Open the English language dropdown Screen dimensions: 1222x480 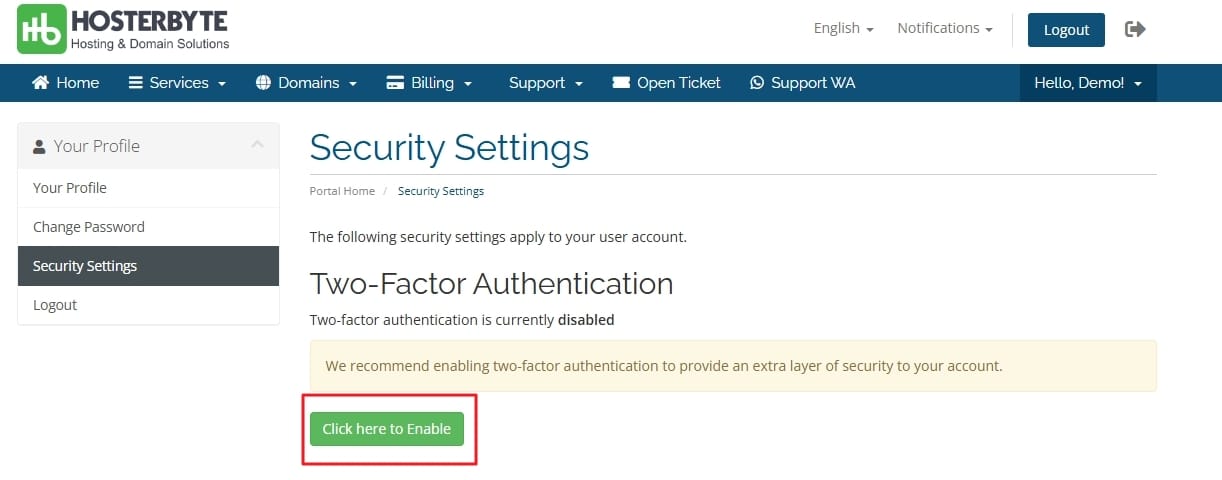[x=843, y=29]
